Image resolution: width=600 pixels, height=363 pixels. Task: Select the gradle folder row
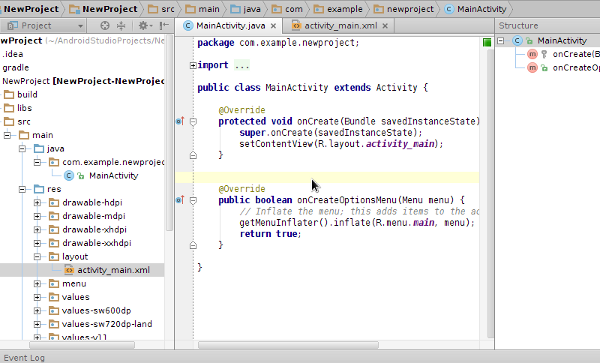pos(16,68)
